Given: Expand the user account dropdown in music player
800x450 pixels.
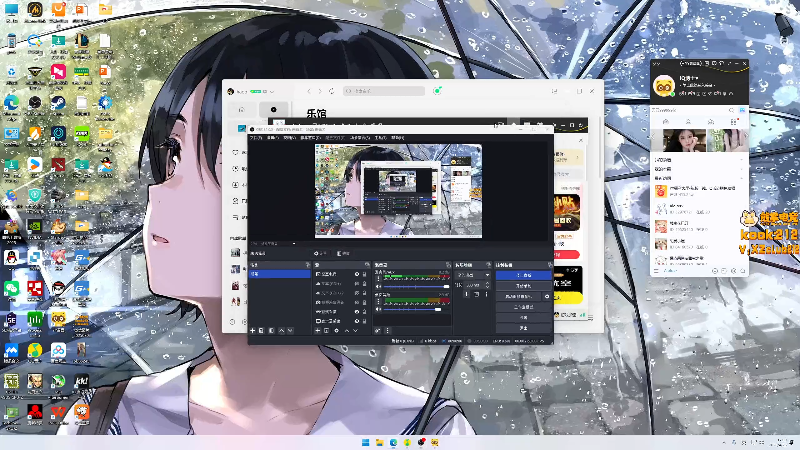Looking at the screenshot, I should click(272, 91).
